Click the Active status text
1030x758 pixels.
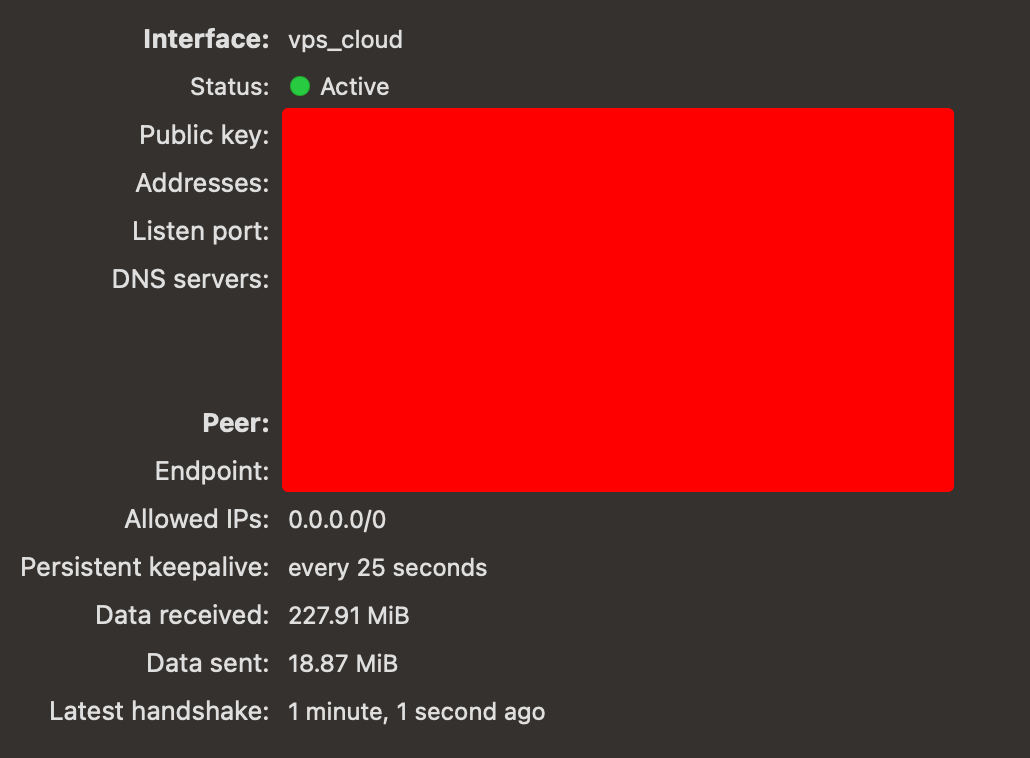(x=355, y=87)
